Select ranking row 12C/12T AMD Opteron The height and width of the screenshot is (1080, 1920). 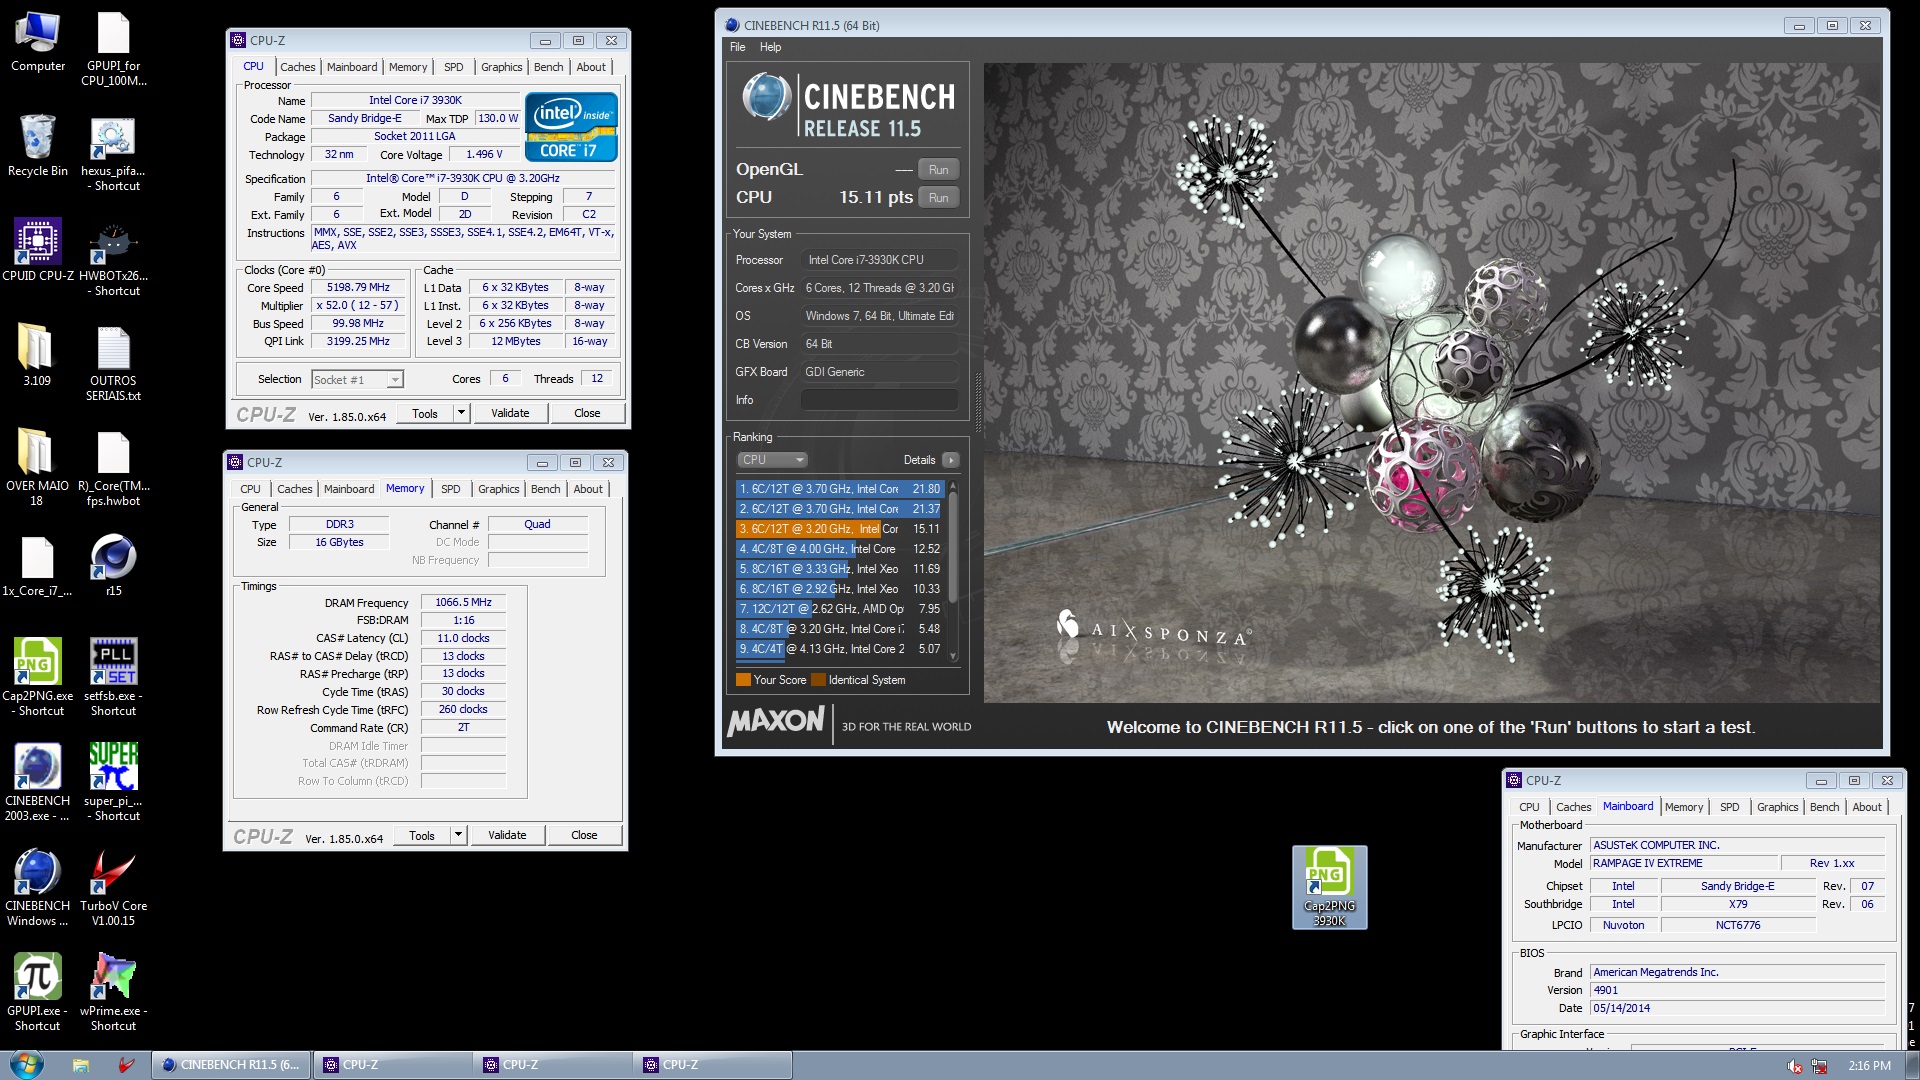841,609
